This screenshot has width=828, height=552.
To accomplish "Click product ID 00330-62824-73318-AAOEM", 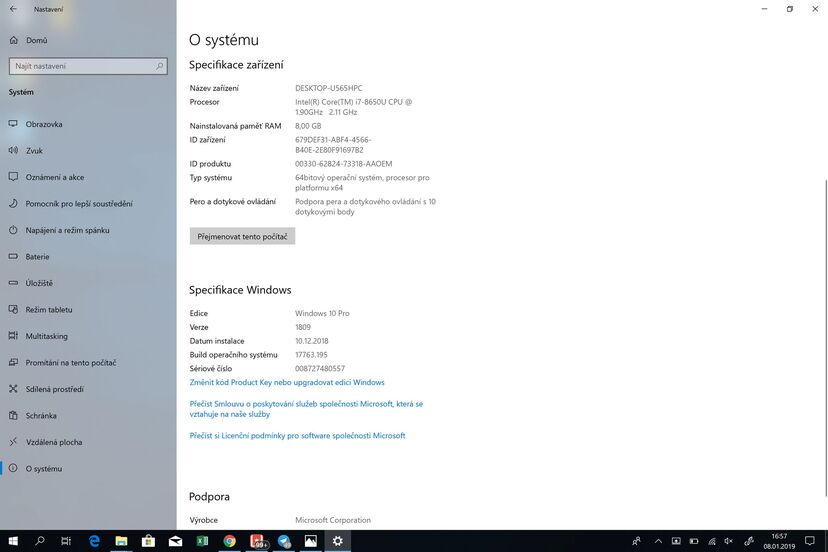I will tap(343, 164).
